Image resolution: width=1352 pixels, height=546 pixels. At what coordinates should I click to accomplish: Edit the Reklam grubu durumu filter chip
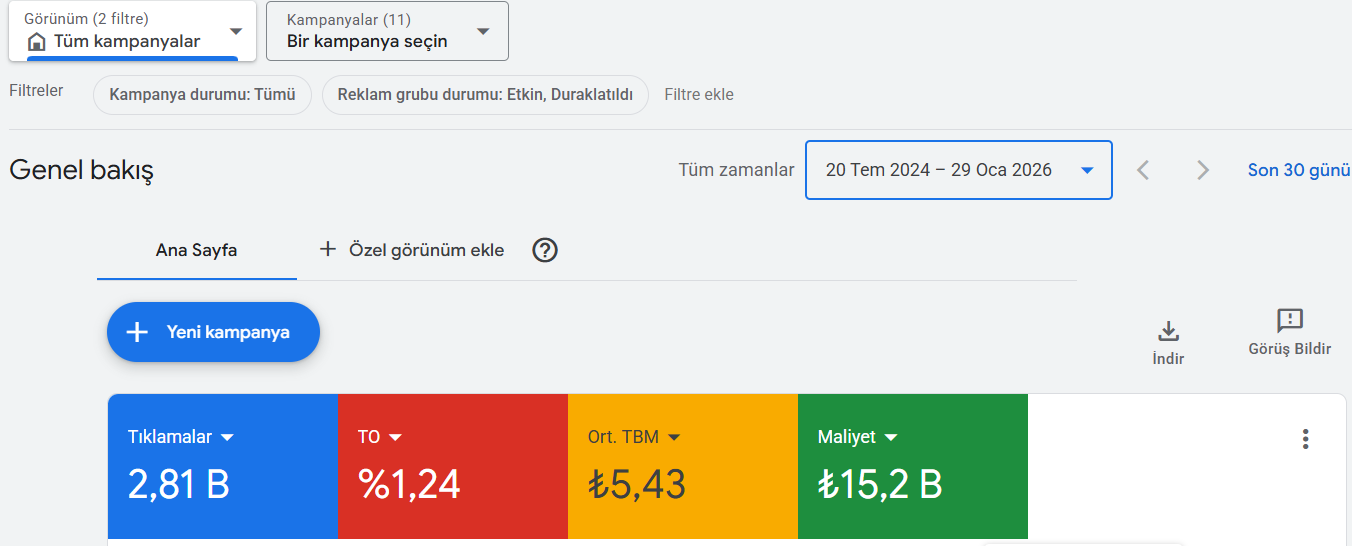pos(485,95)
